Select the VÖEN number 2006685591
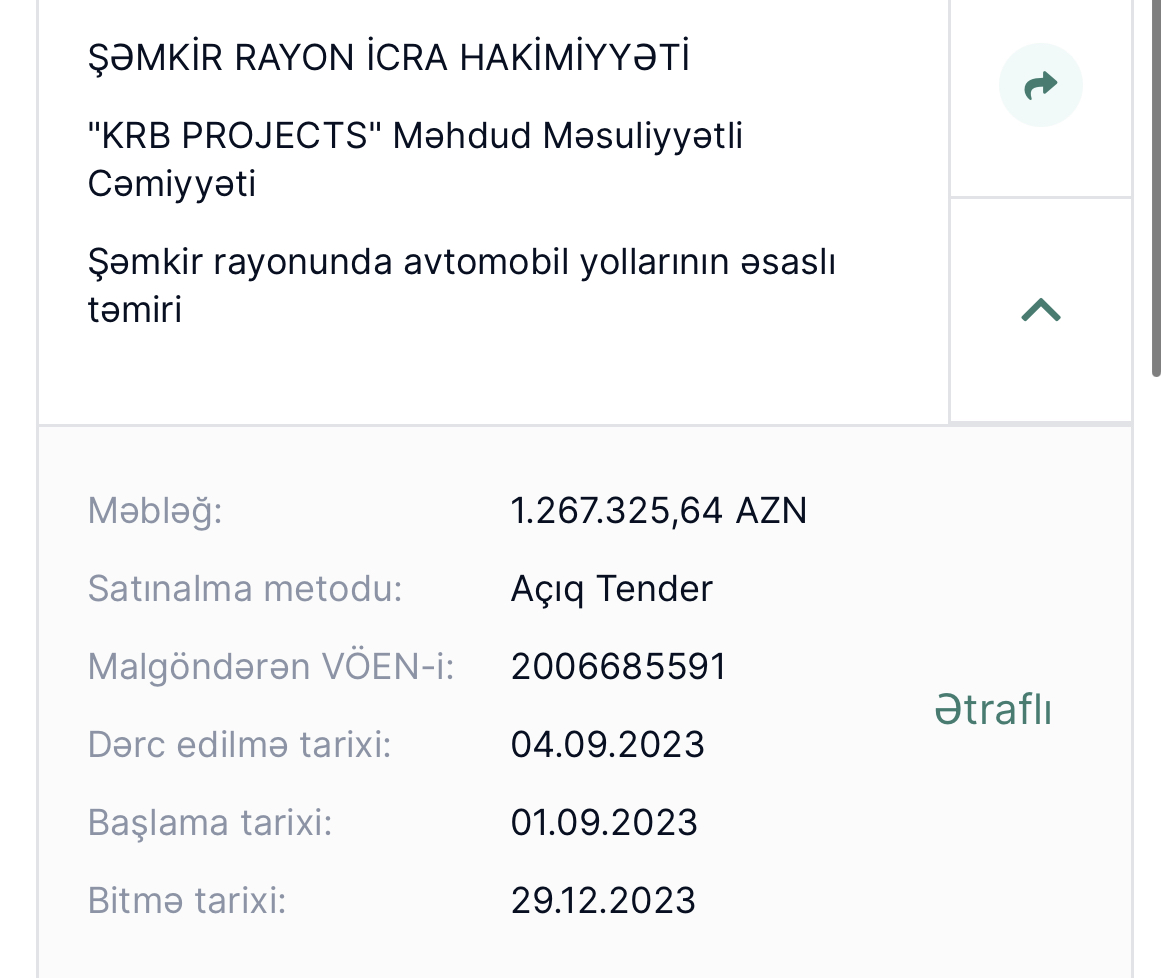Viewport: 1170px width, 978px height. click(618, 667)
